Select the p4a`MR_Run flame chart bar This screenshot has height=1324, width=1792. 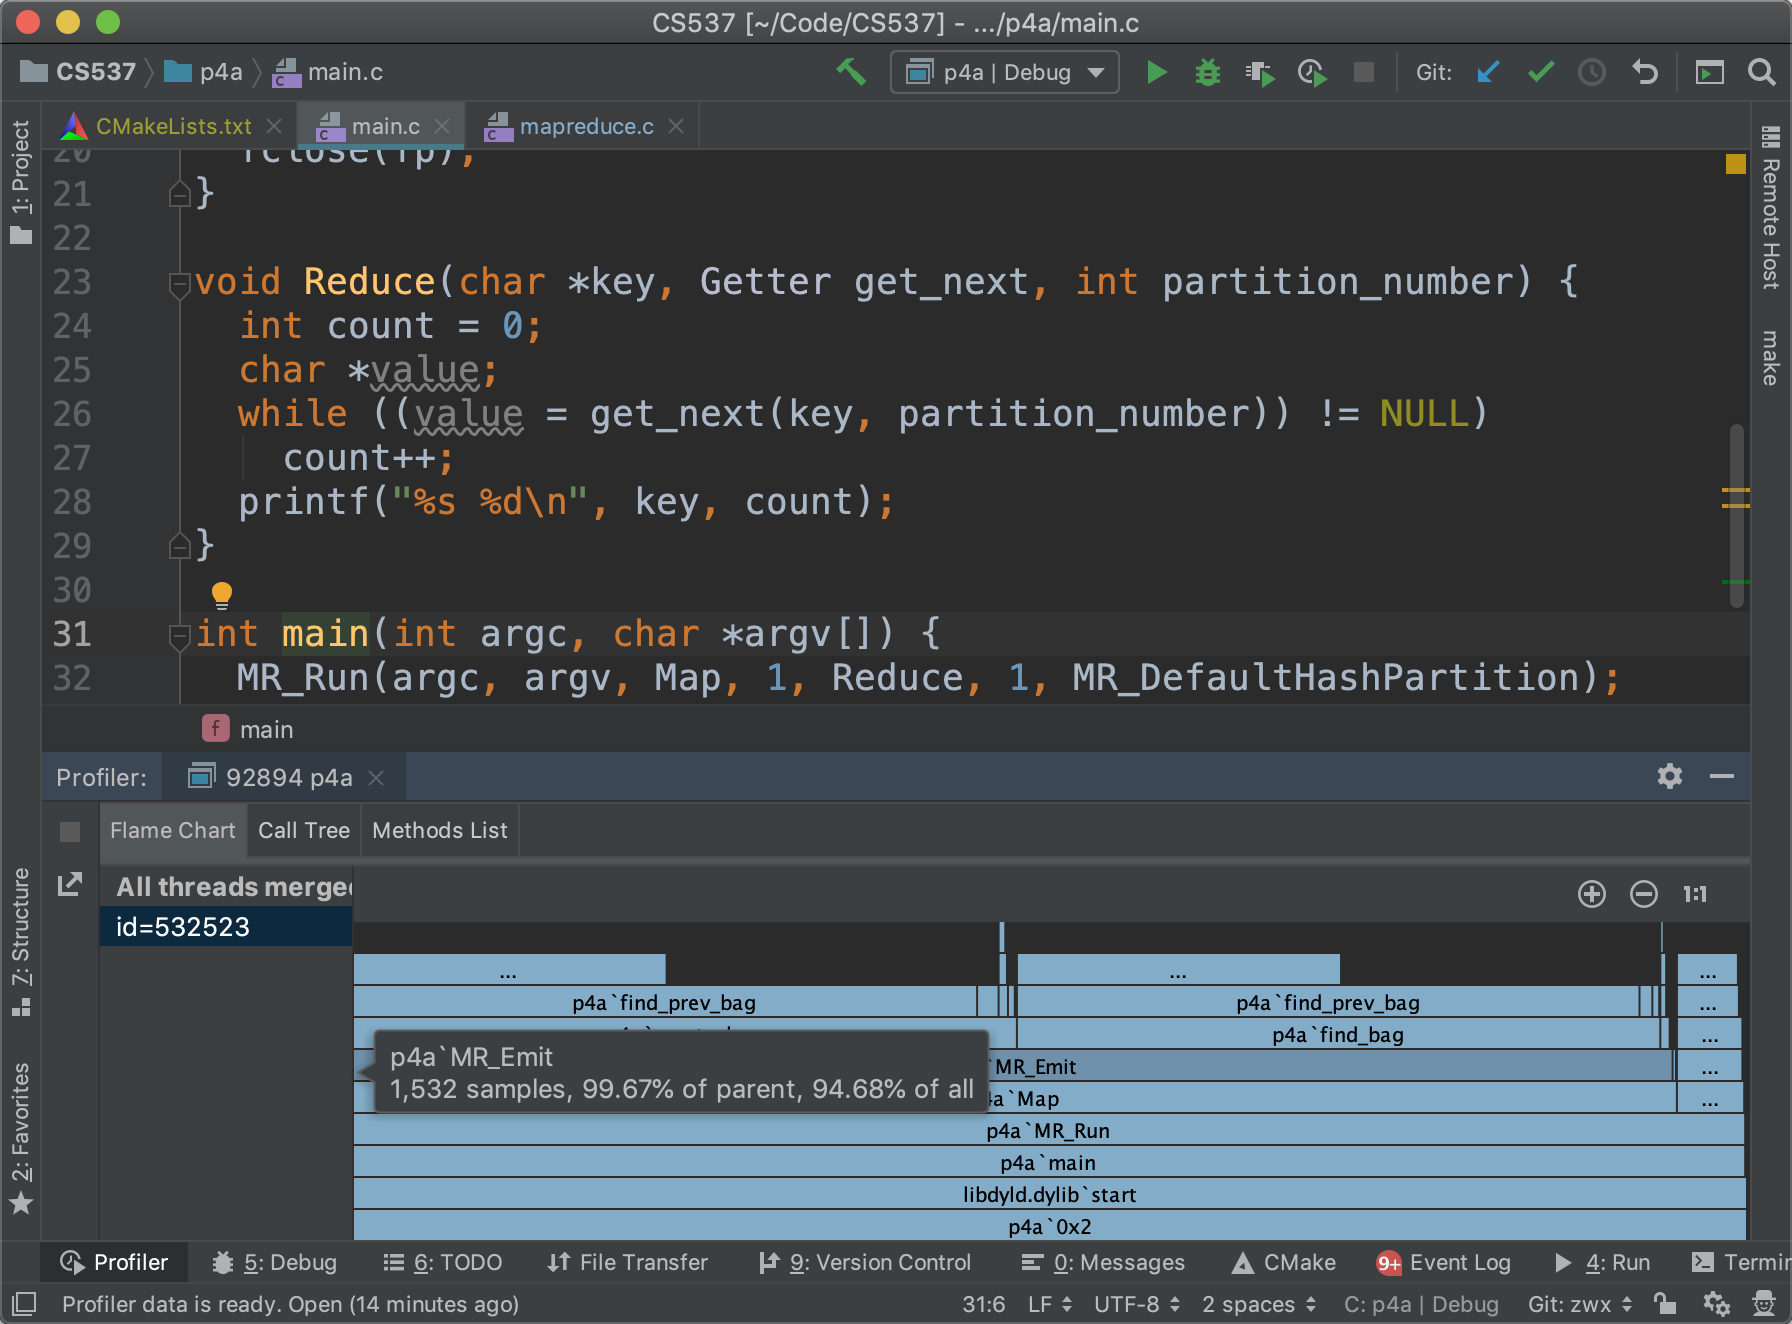coord(1047,1131)
